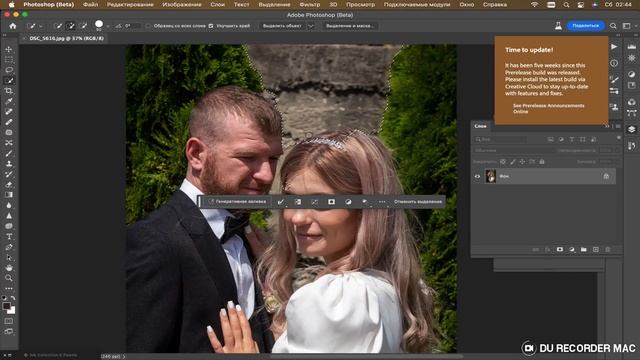Open tool preset picker dropdown arrow
Image resolution: width=640 pixels, height=360 pixels.
[41, 26]
